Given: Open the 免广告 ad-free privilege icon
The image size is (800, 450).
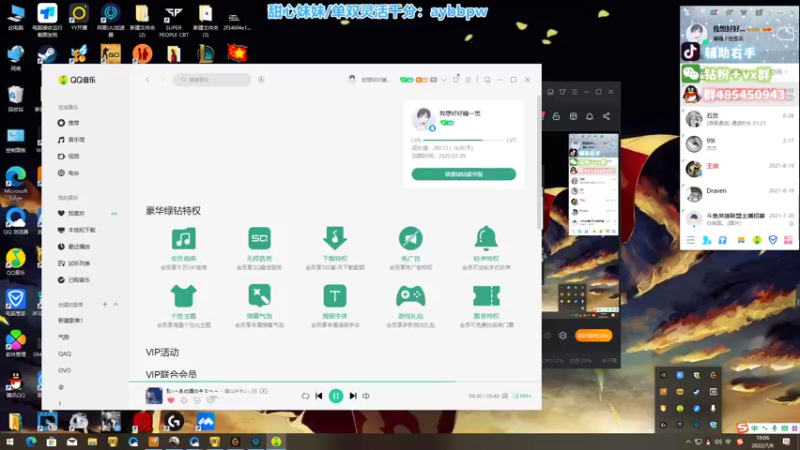Looking at the screenshot, I should (411, 238).
